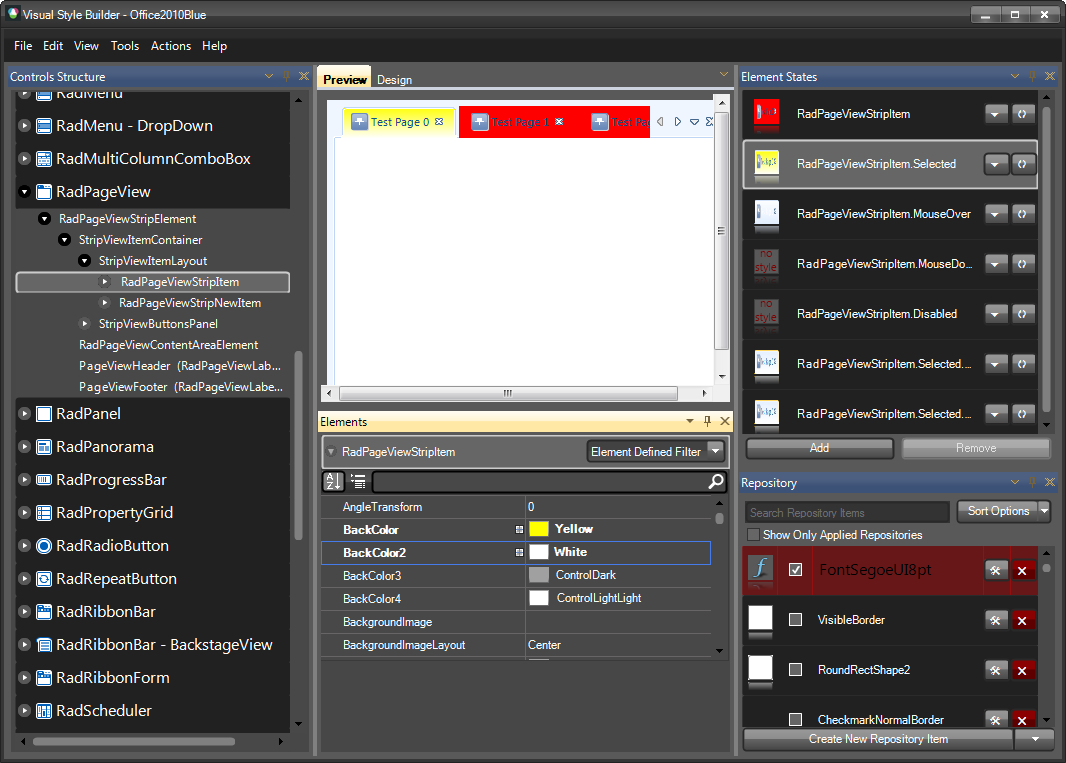Reset the RadPageViewStripItem state

(x=1022, y=114)
